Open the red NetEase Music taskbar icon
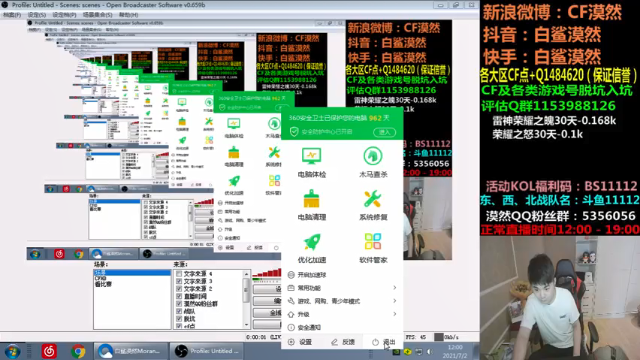 tap(49, 351)
